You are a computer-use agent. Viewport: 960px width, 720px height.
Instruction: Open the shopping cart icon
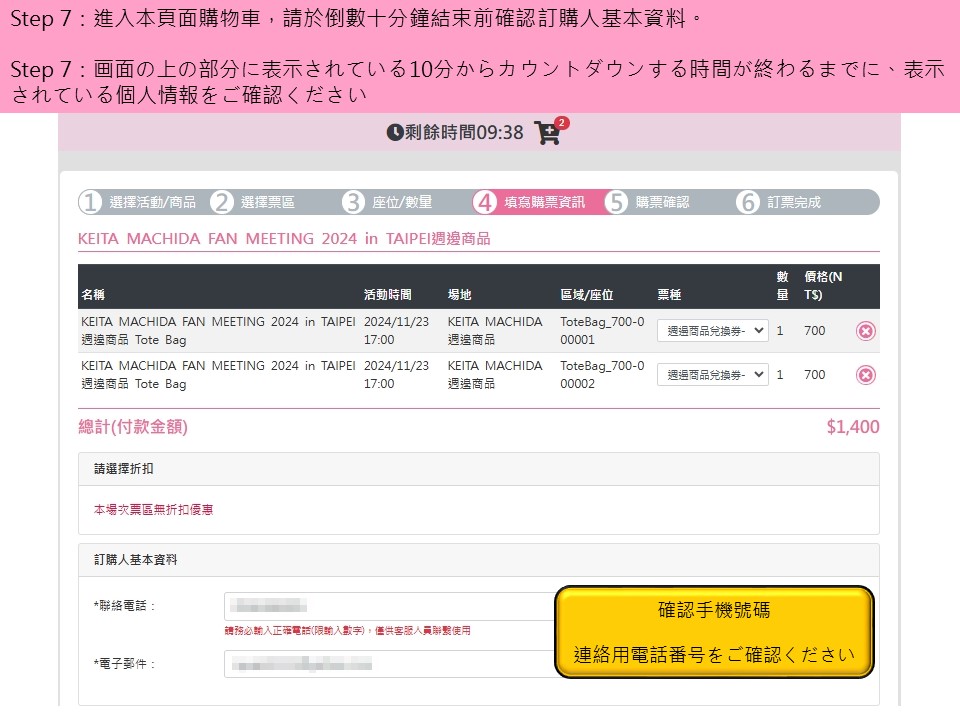546,133
